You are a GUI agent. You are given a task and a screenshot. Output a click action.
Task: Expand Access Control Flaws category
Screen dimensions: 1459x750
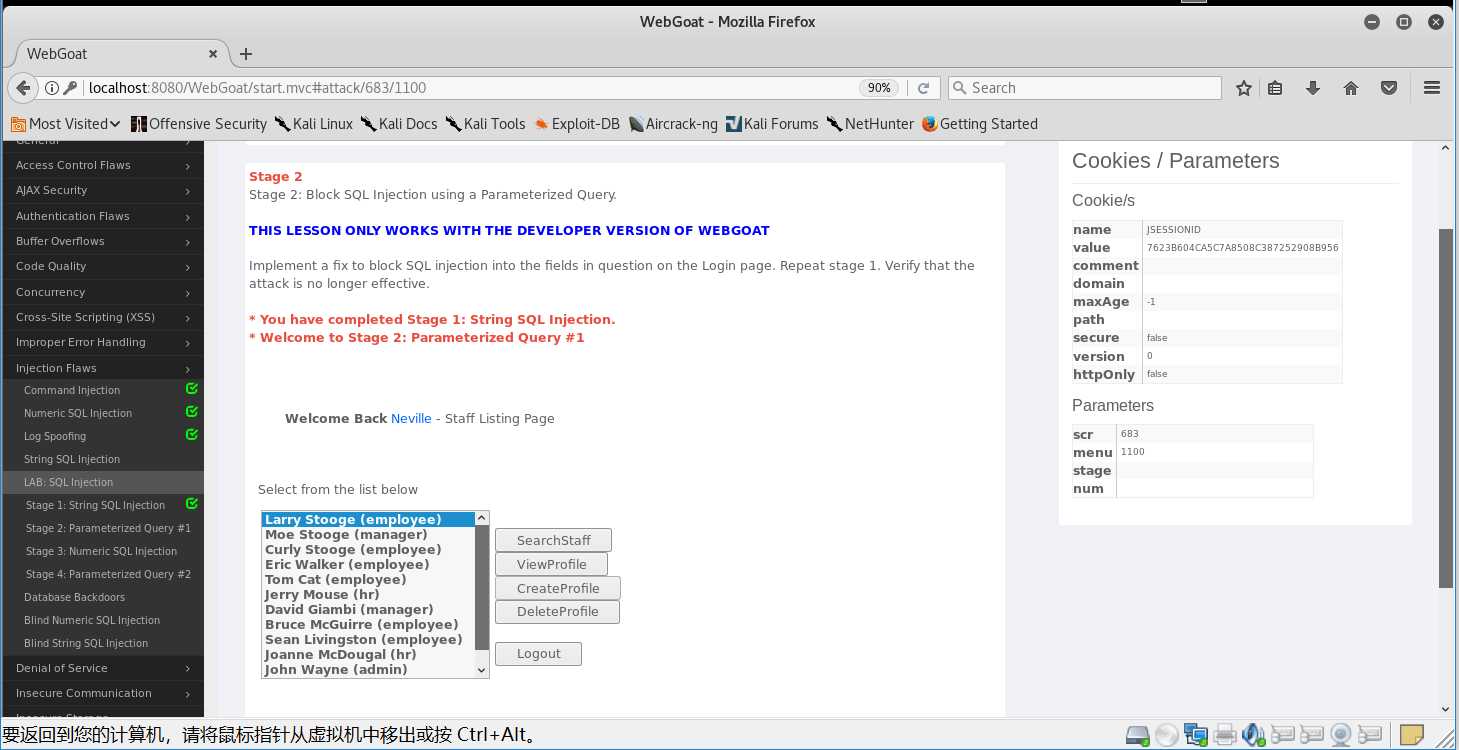click(x=102, y=165)
